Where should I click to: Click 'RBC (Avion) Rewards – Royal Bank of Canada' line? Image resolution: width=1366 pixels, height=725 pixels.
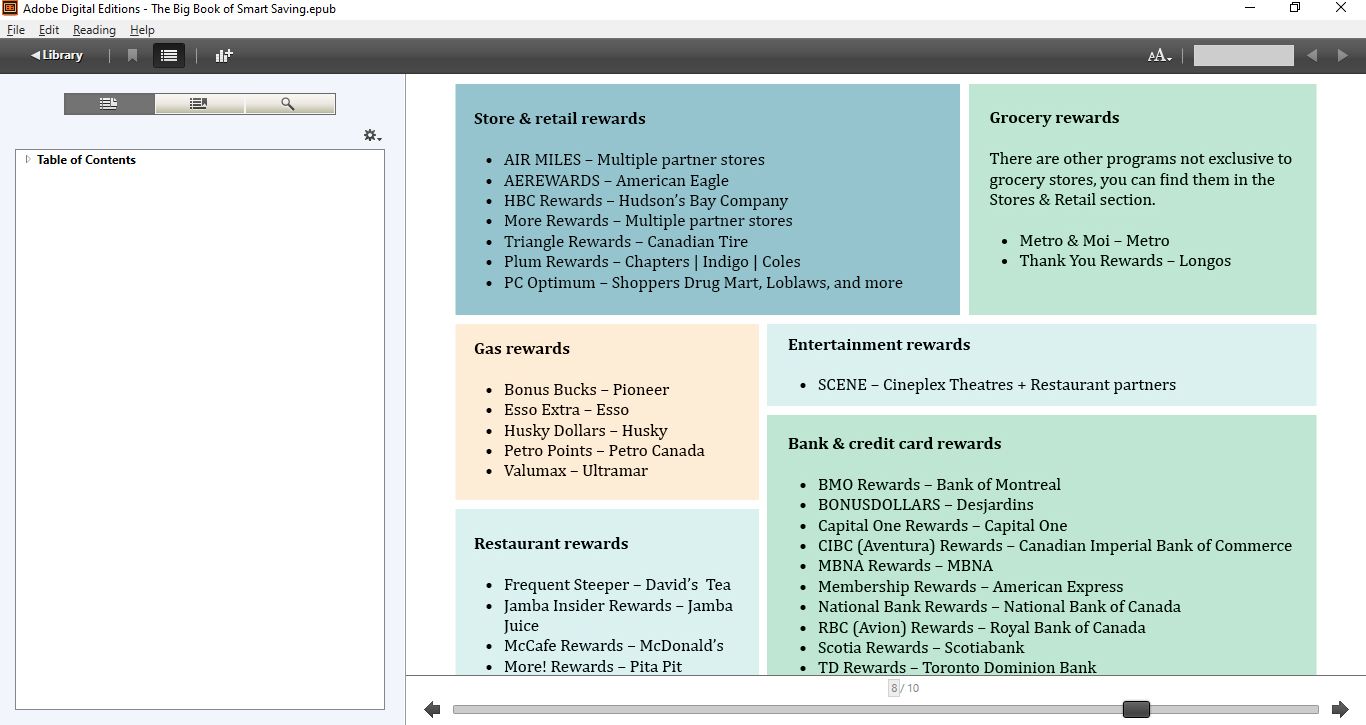[x=982, y=628]
